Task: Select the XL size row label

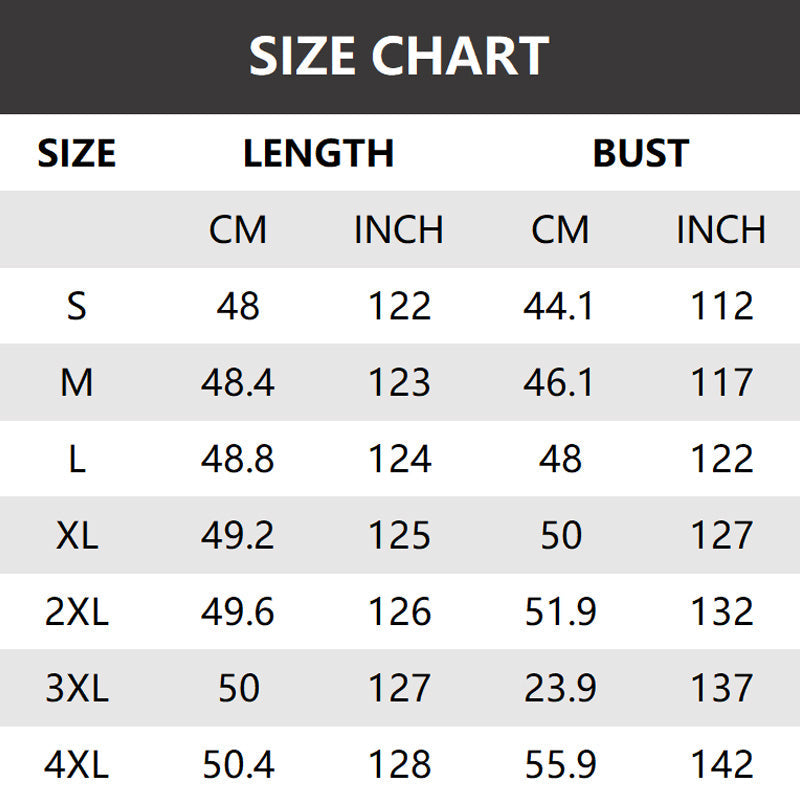Action: (77, 535)
